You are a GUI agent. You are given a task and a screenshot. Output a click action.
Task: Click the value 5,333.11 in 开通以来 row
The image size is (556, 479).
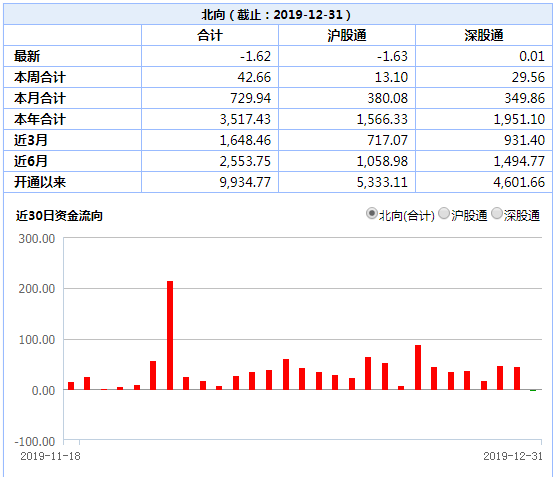point(382,182)
